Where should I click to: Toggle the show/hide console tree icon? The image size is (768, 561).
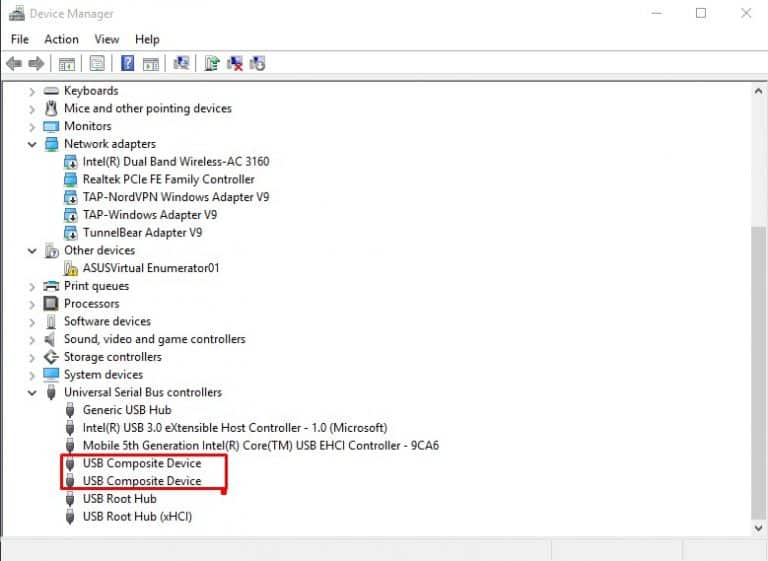tap(67, 64)
